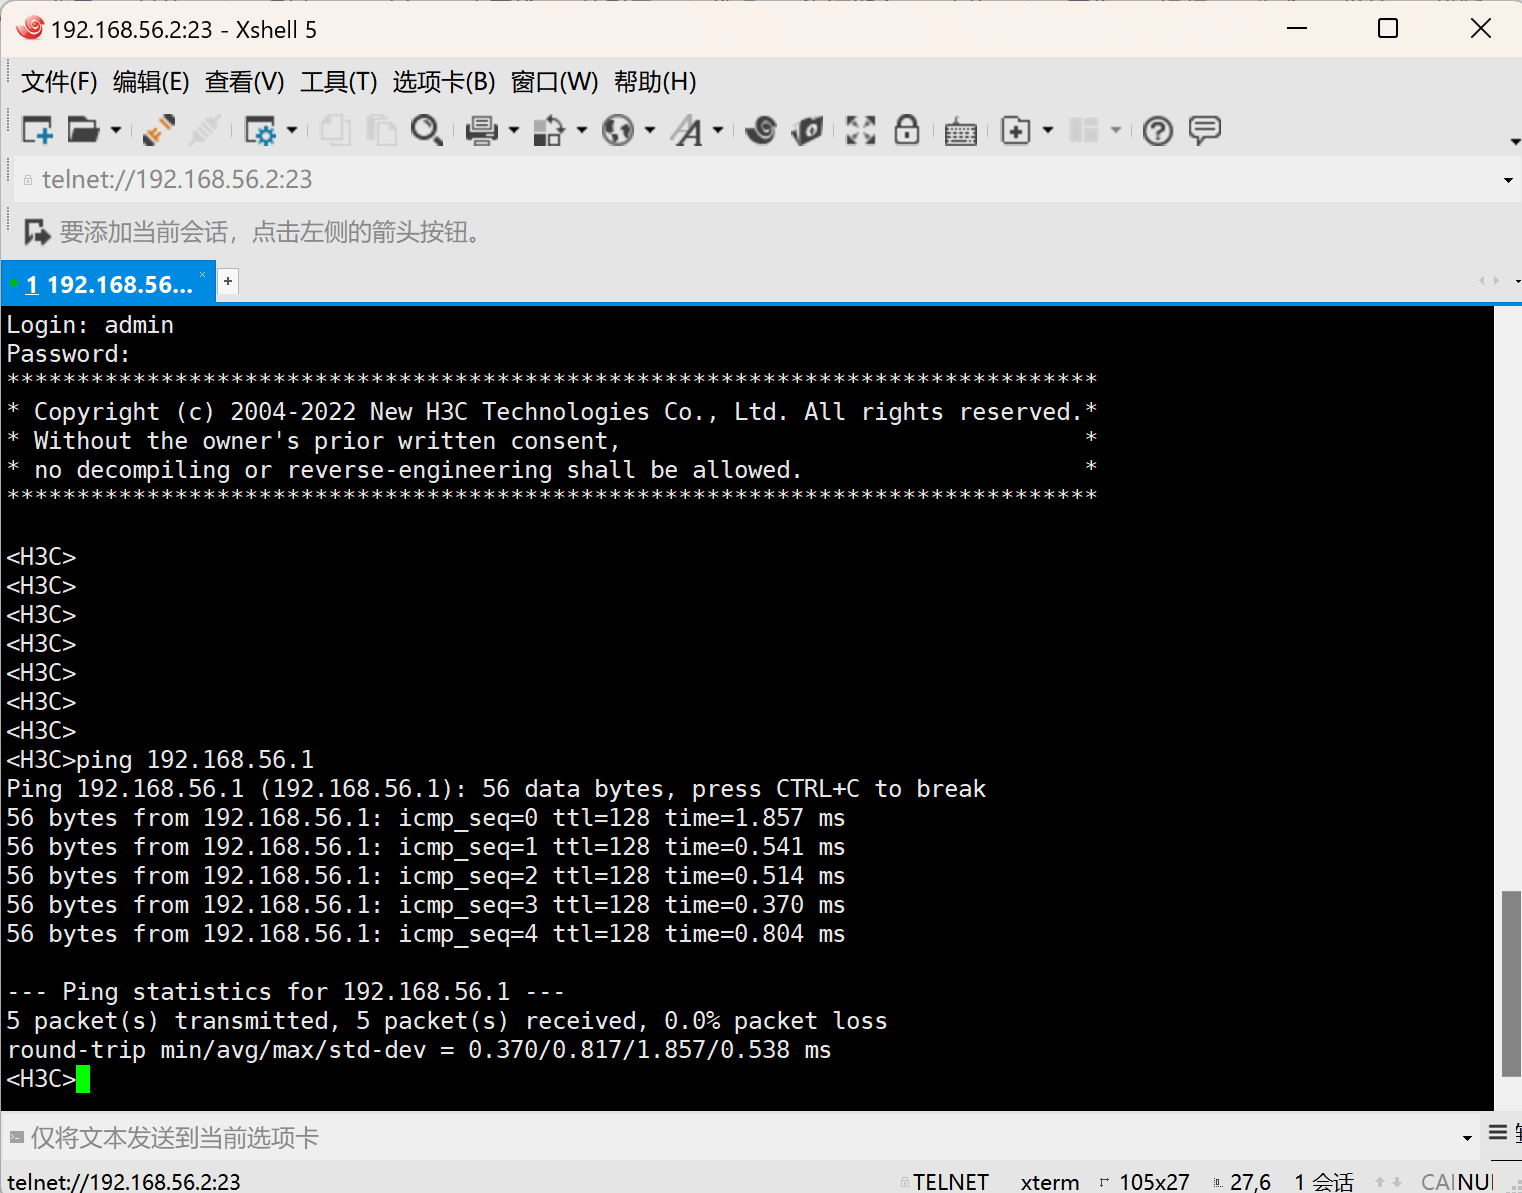Viewport: 1522px width, 1193px height.
Task: Open the 编辑(E) menu
Action: click(x=151, y=82)
